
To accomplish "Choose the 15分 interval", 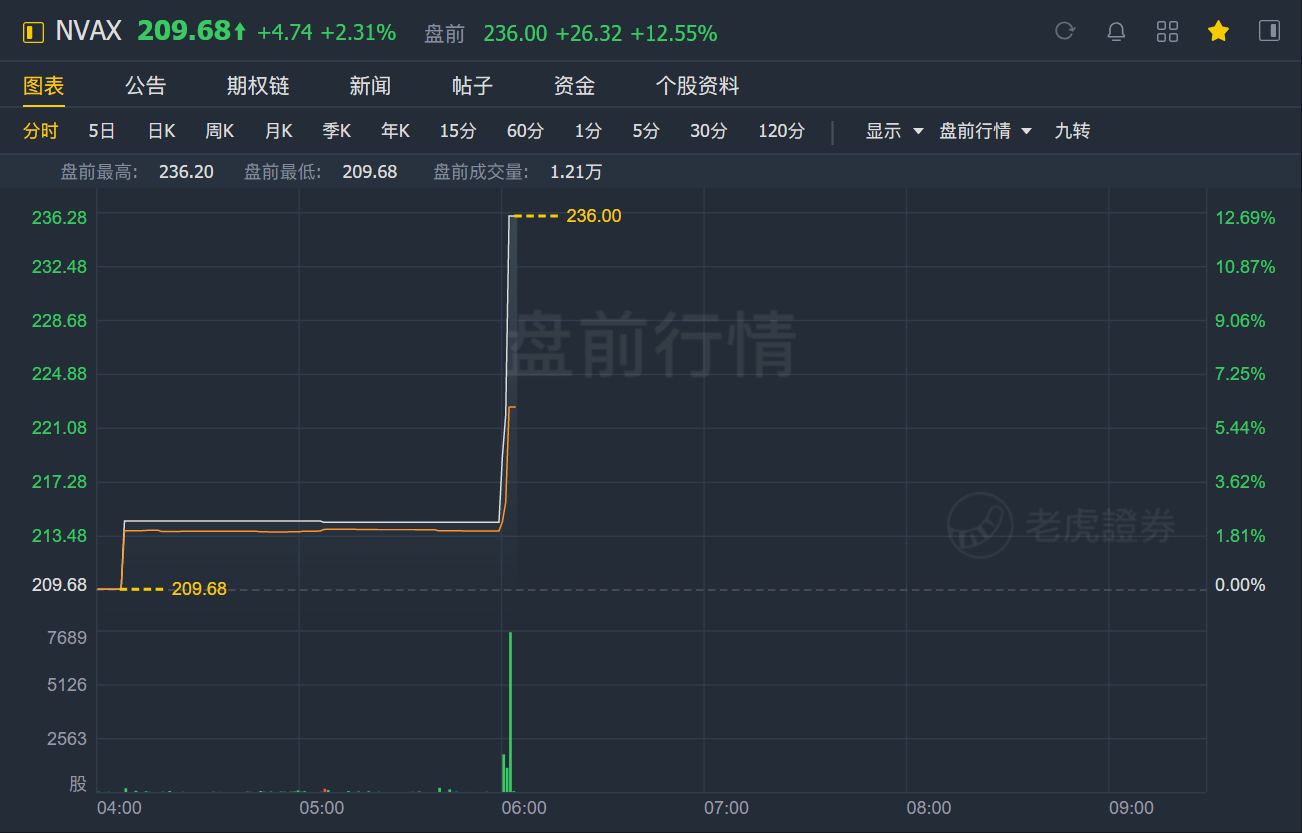I will point(458,131).
